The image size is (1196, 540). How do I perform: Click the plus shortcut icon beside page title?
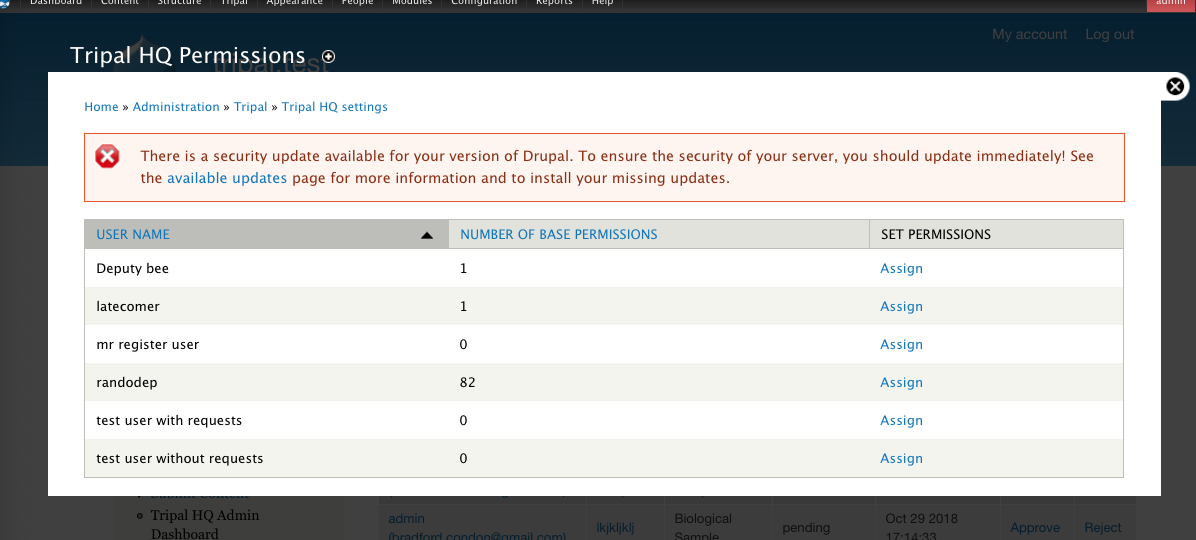(x=329, y=56)
